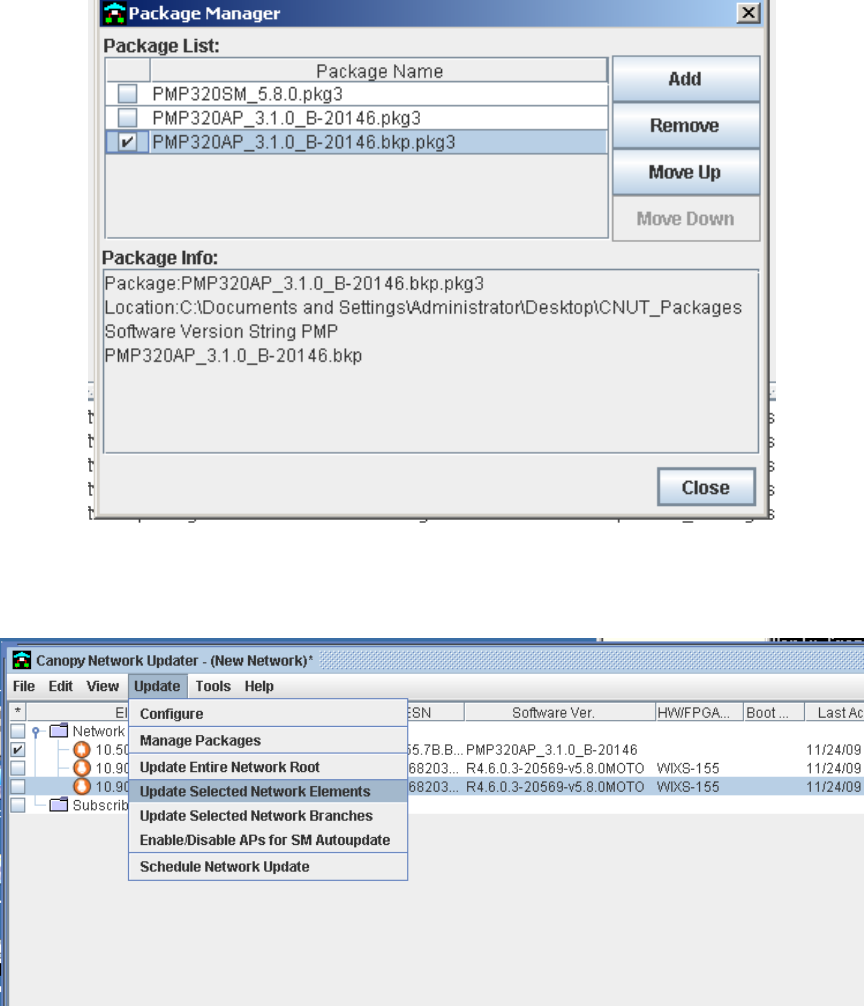This screenshot has height=1006, width=864.
Task: Toggle checkbox of row with ESN 55.7B.B
Action: pos(18,749)
